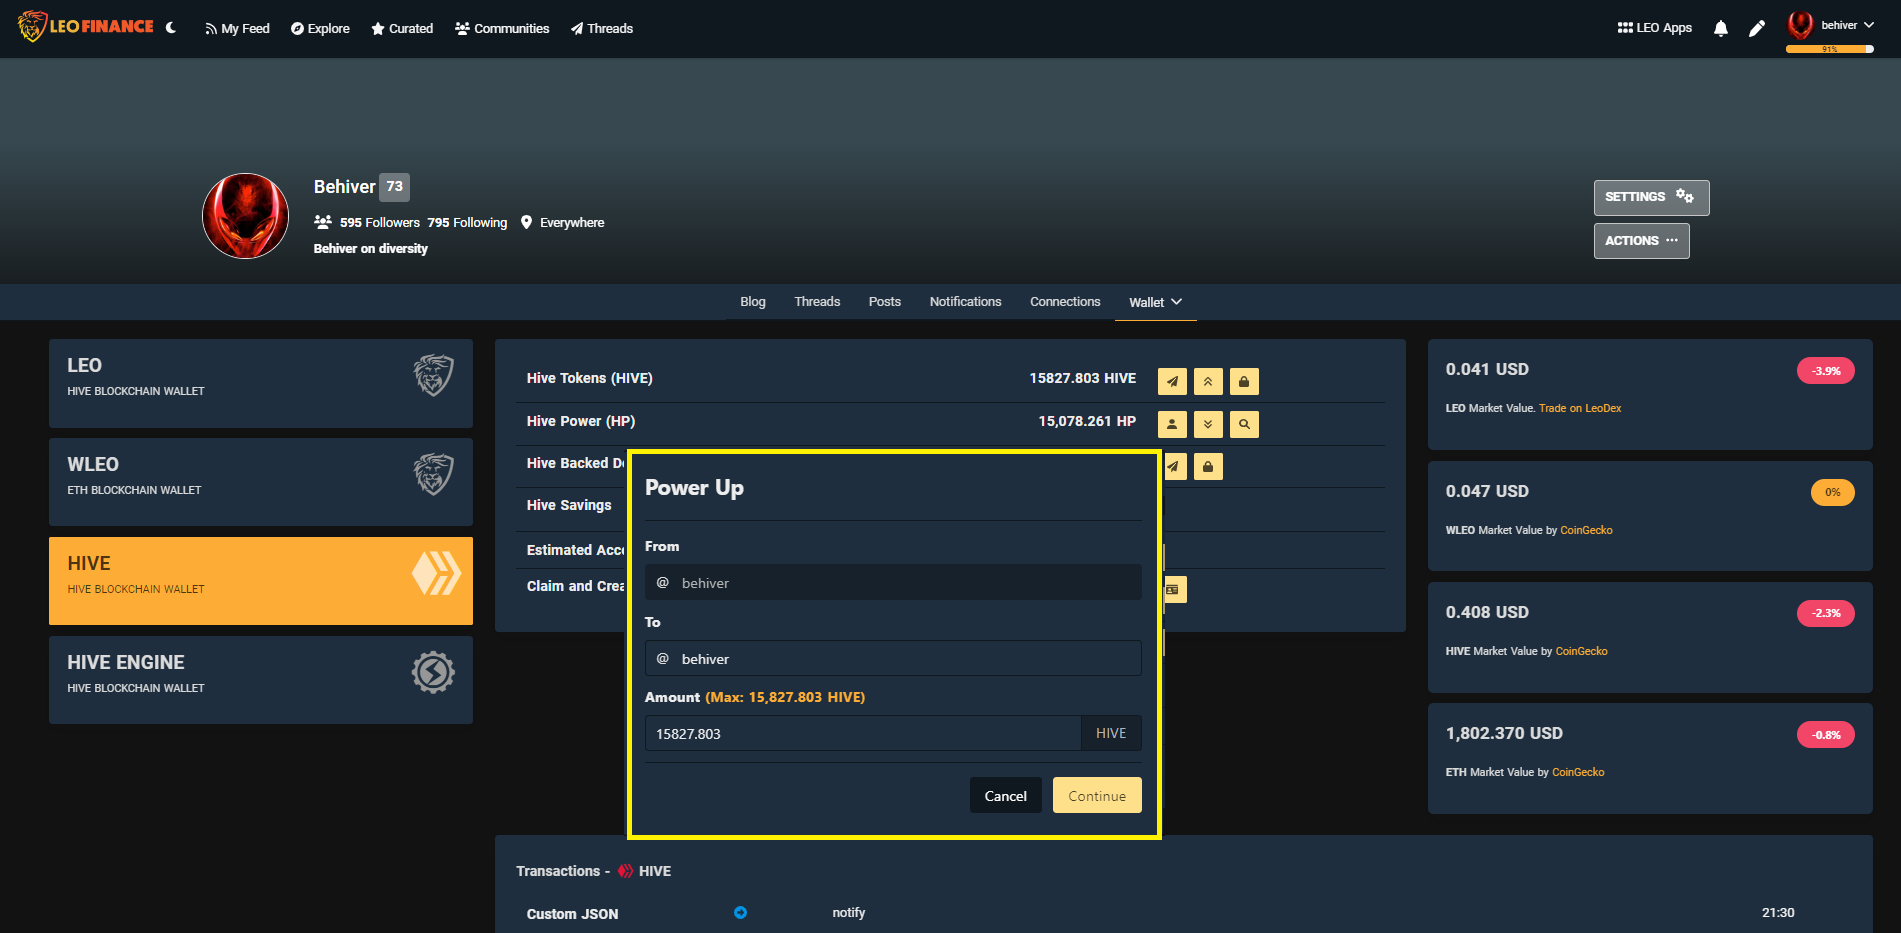Click the -2.3% HIVE price change badge
The height and width of the screenshot is (933, 1901).
[1826, 613]
